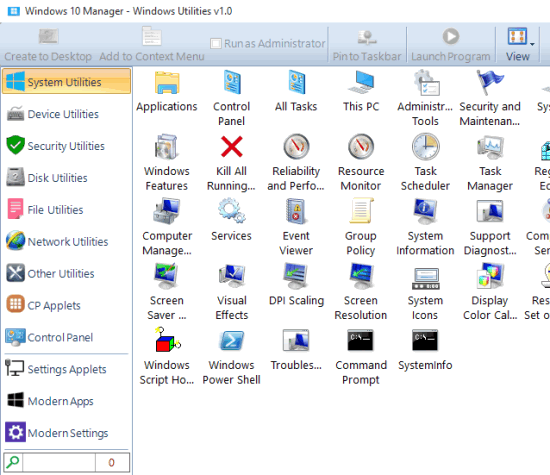Click Kill All Running red X icon
Viewport: 550px width, 475px height.
tap(232, 147)
